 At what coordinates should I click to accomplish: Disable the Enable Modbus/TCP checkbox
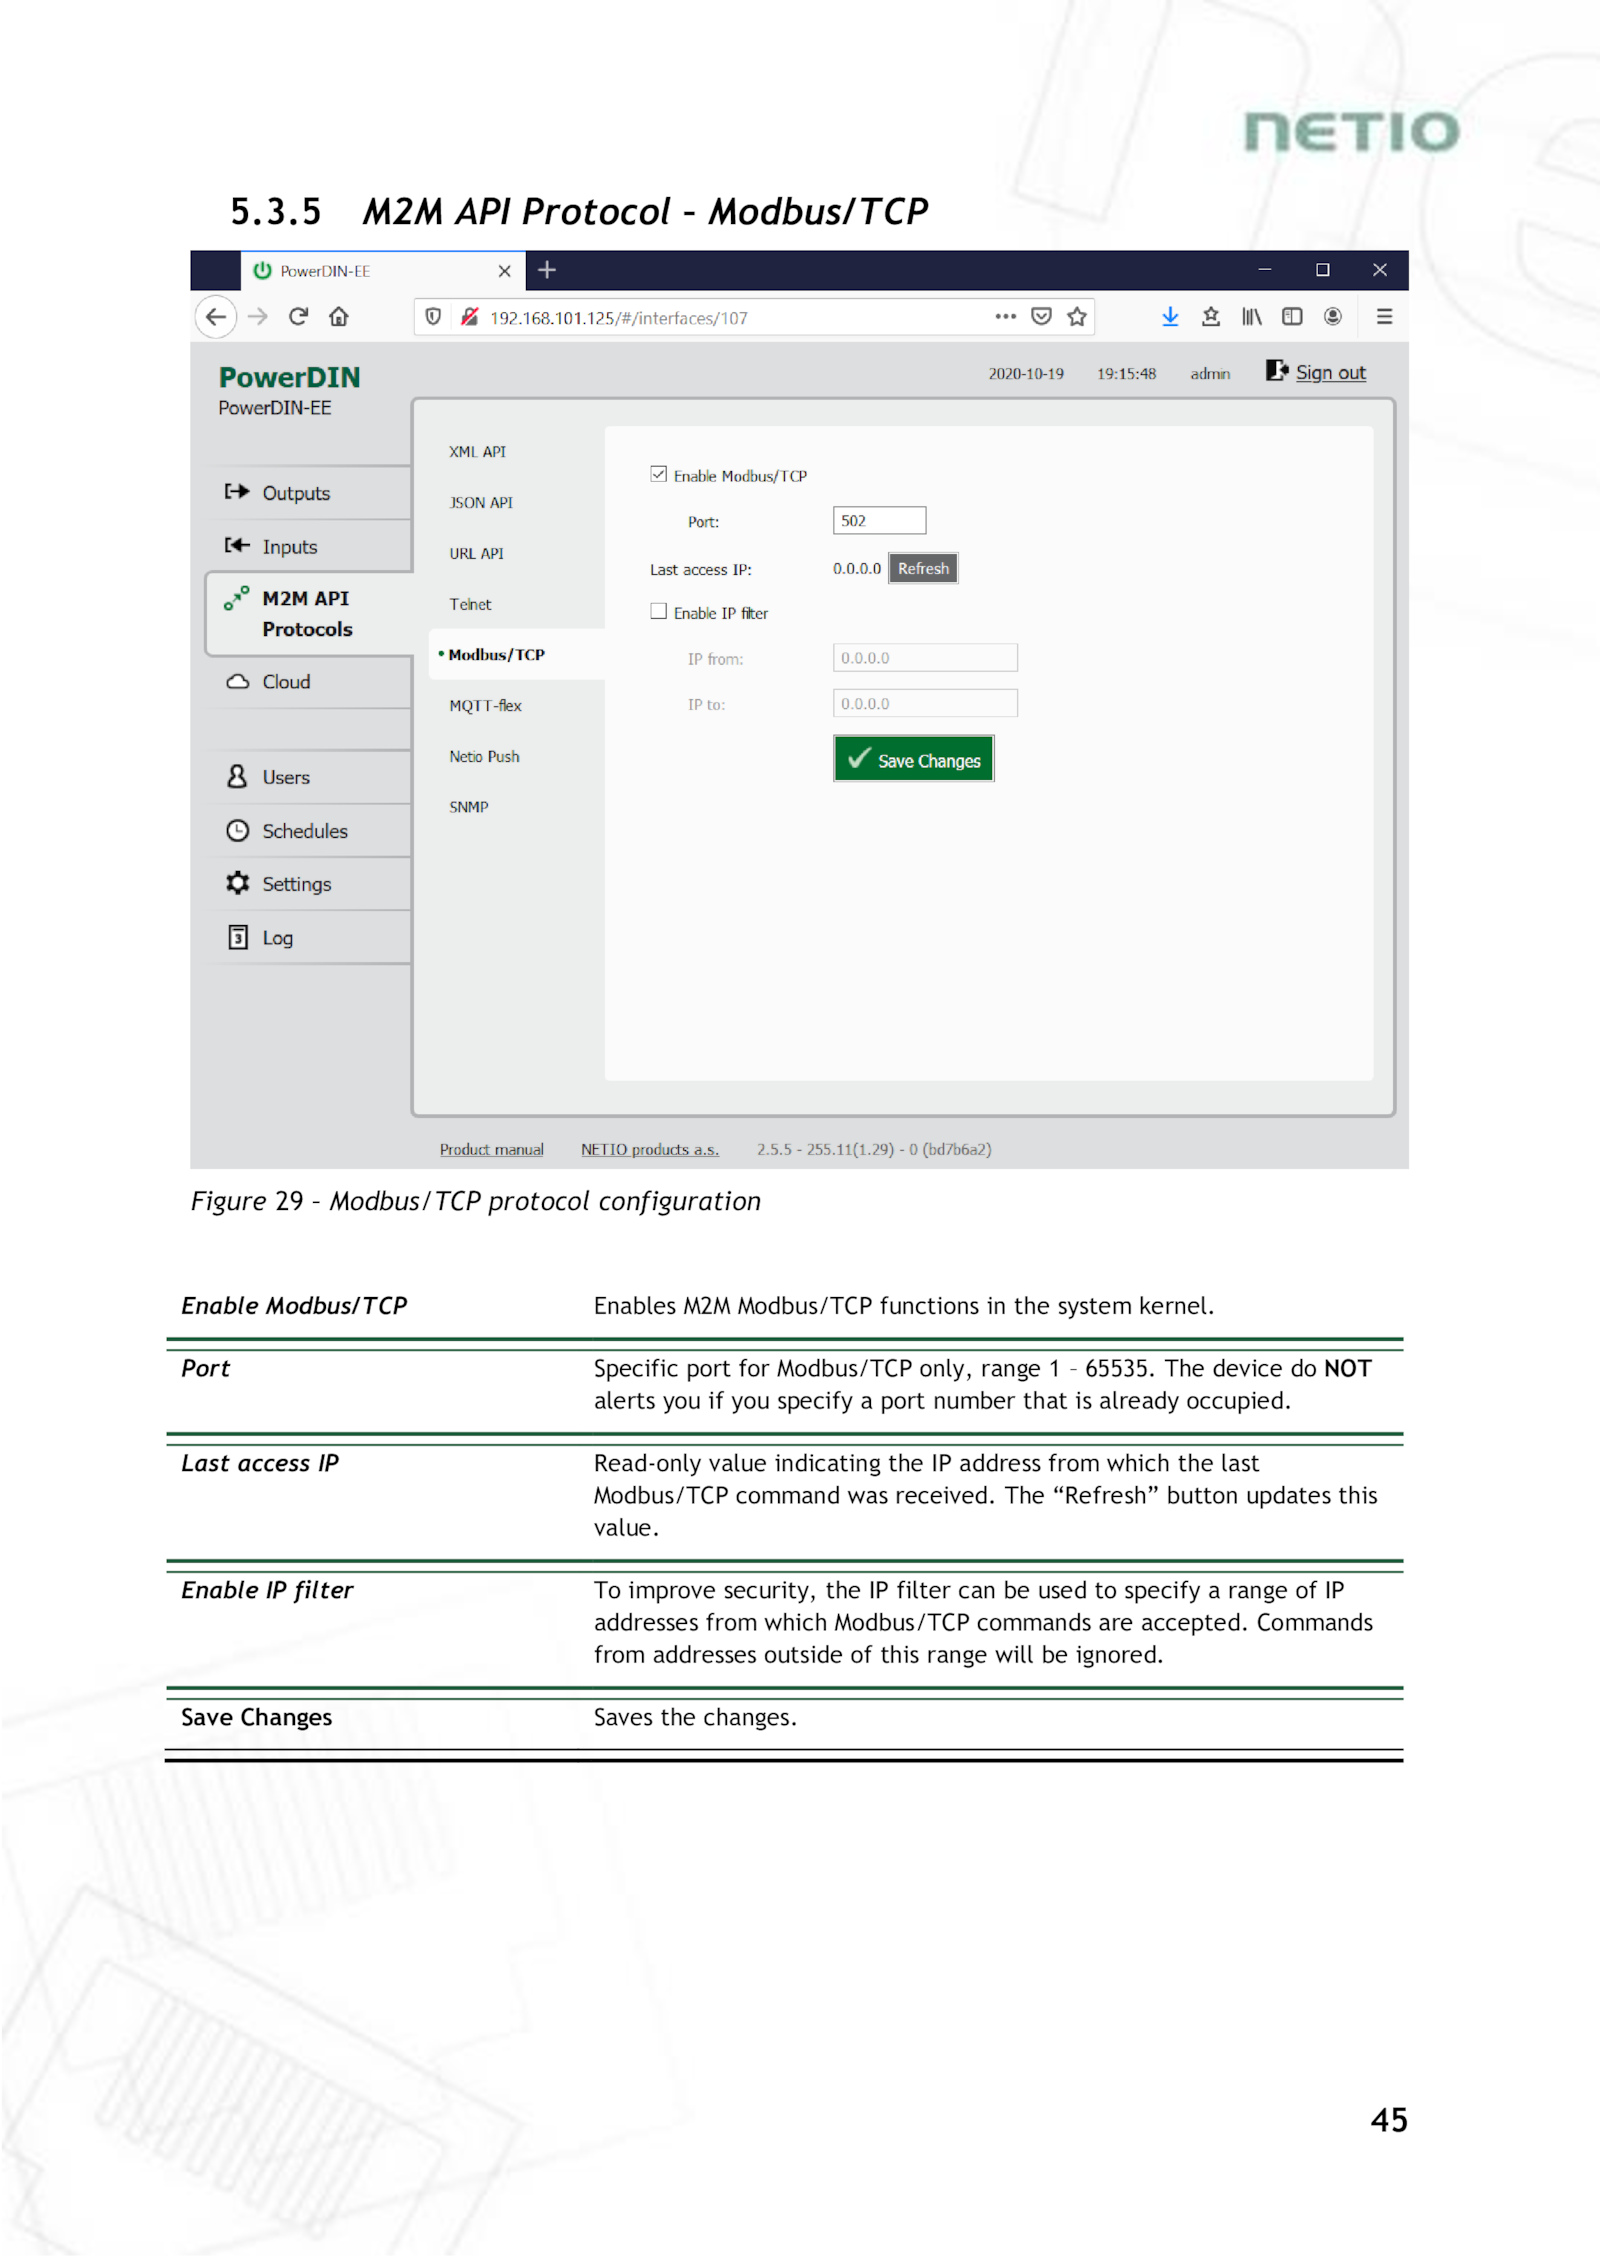(x=658, y=475)
